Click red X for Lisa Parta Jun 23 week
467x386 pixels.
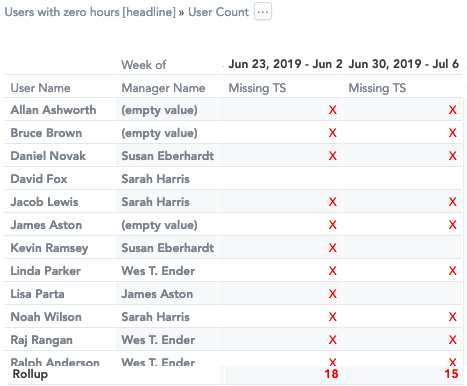pos(332,294)
